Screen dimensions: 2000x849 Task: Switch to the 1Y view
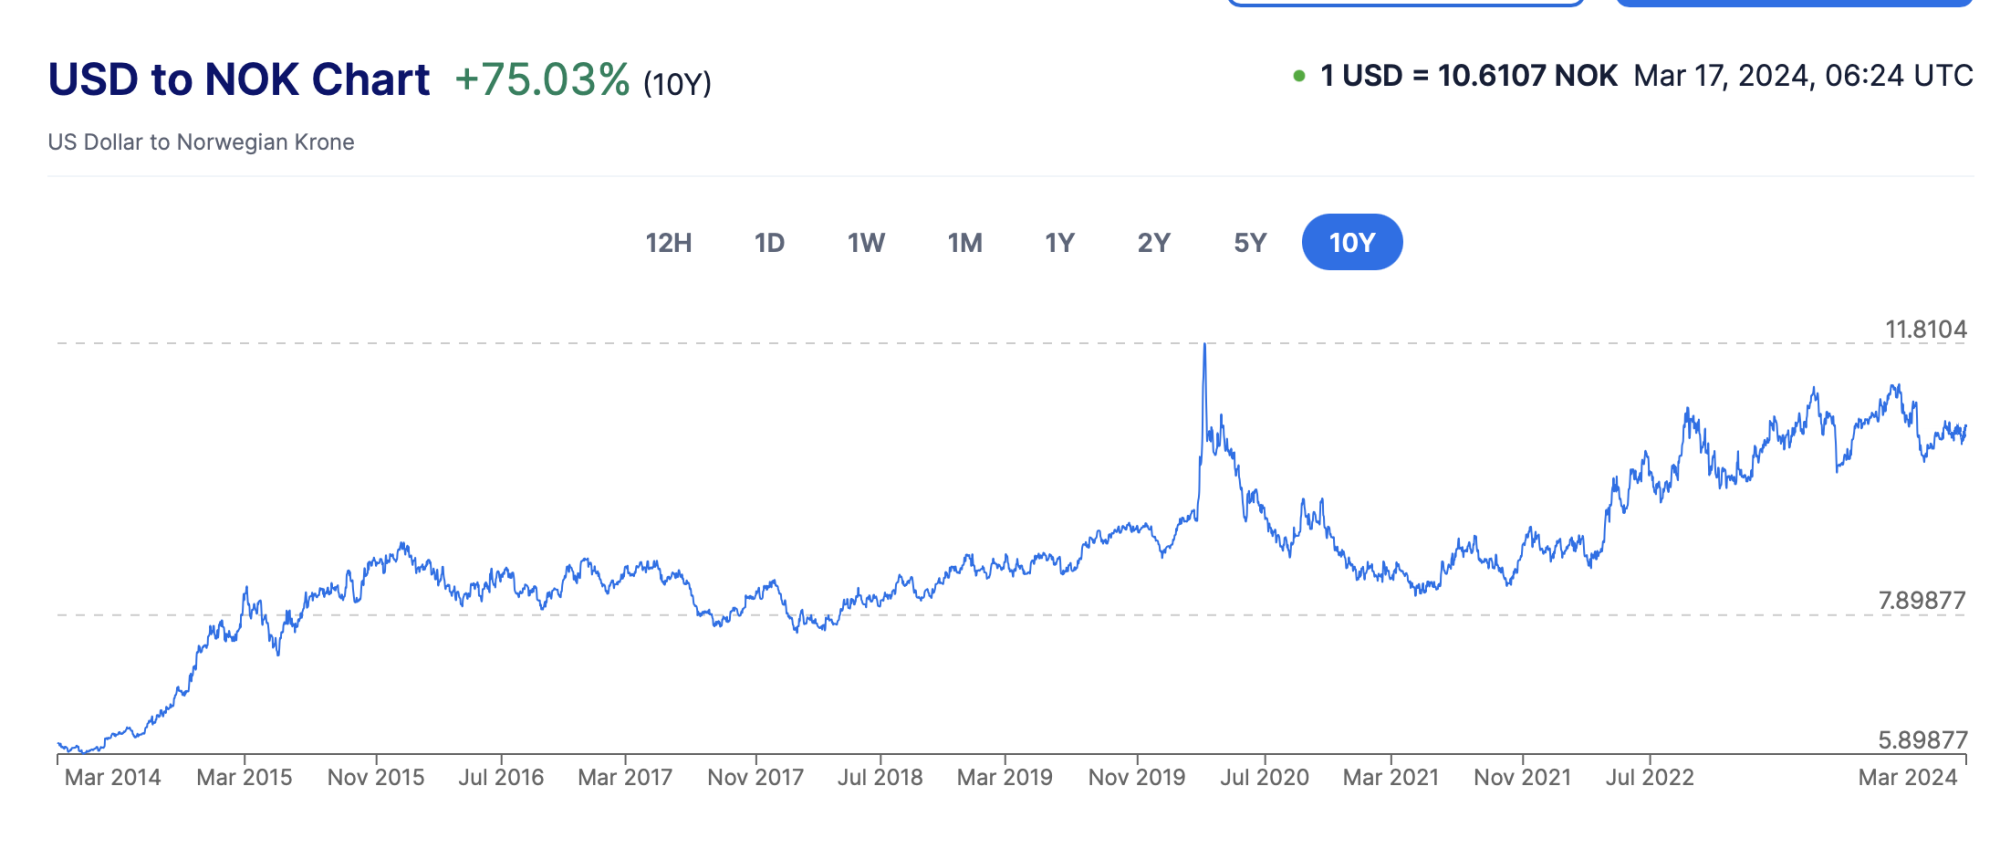(x=1059, y=242)
